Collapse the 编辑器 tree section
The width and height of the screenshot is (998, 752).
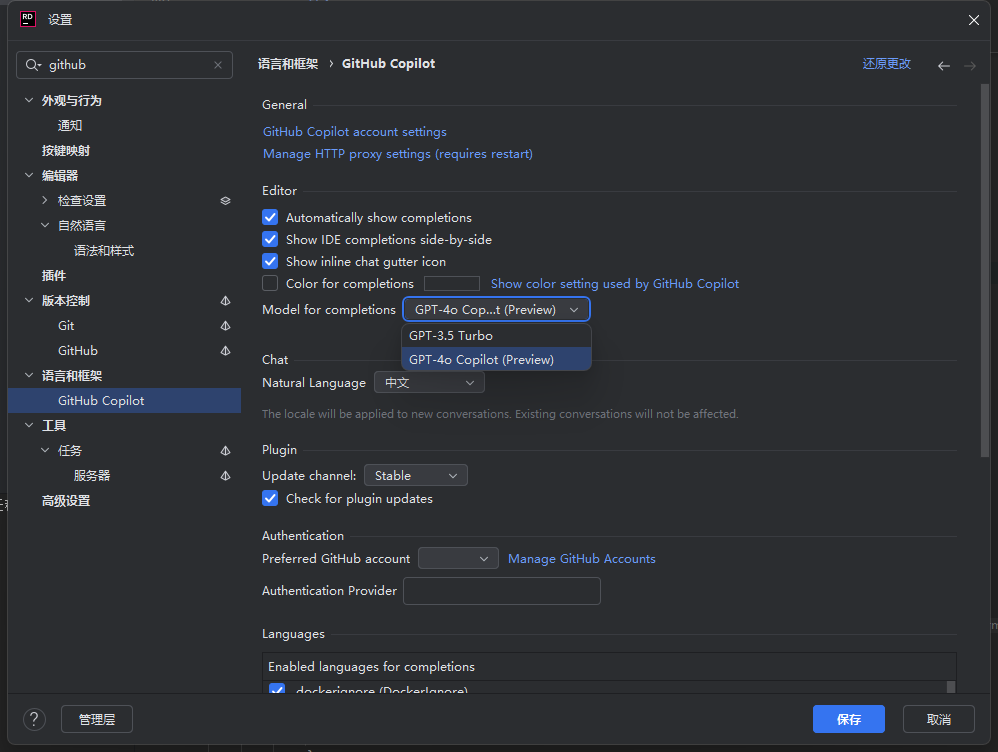29,176
